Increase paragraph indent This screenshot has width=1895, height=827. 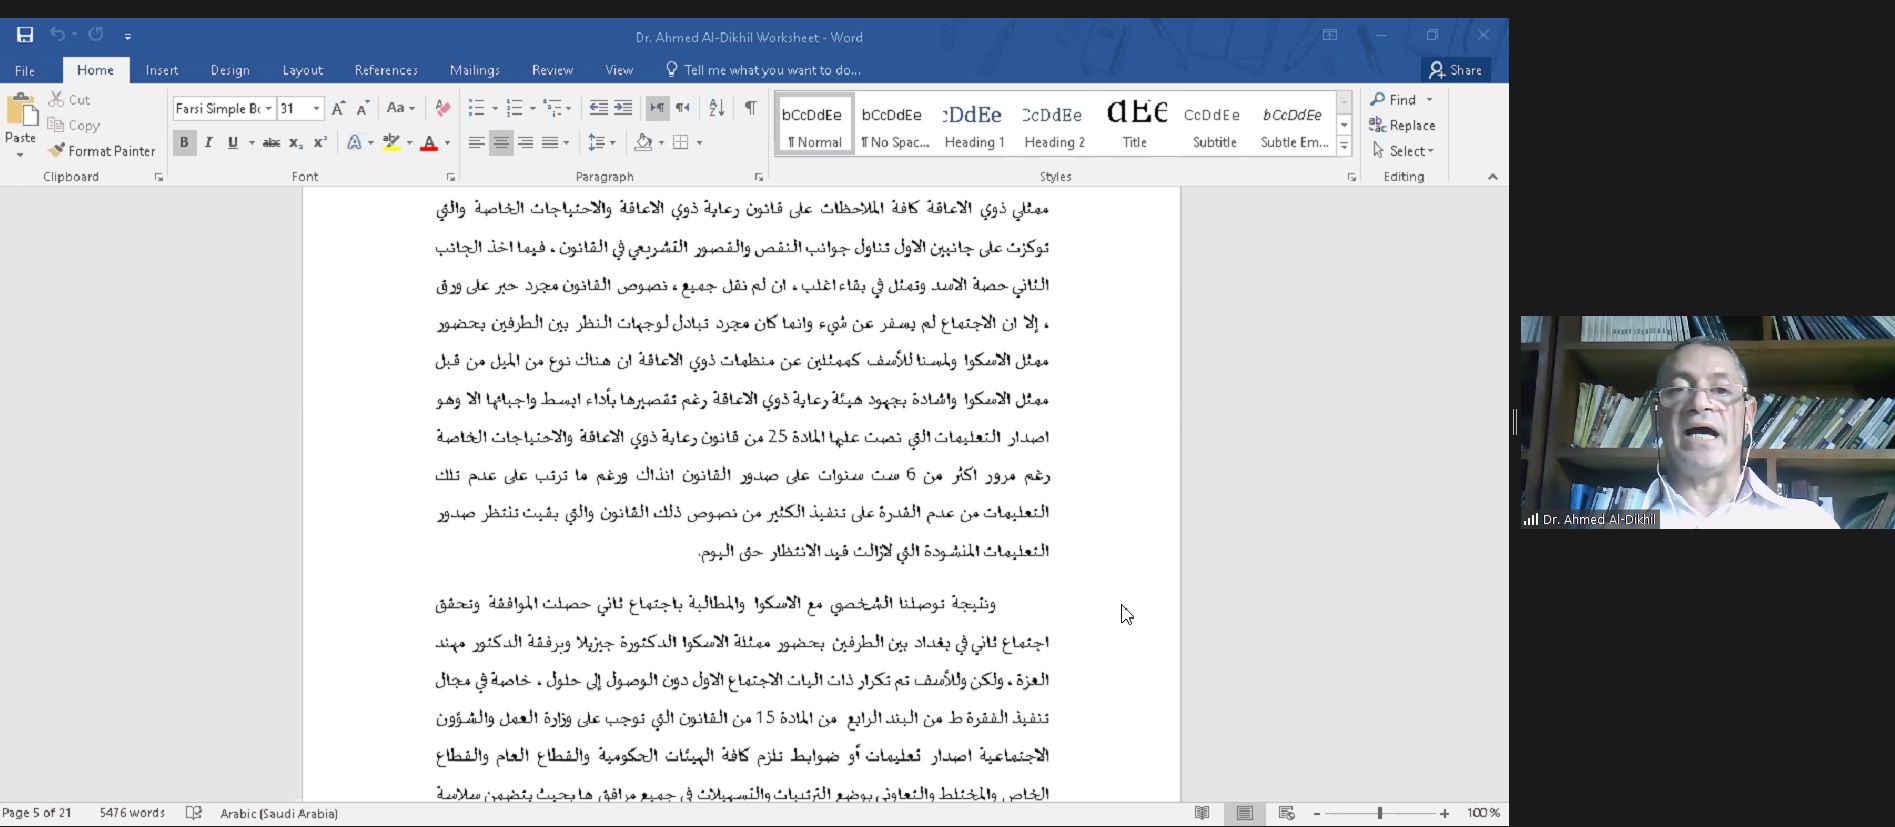[x=623, y=108]
